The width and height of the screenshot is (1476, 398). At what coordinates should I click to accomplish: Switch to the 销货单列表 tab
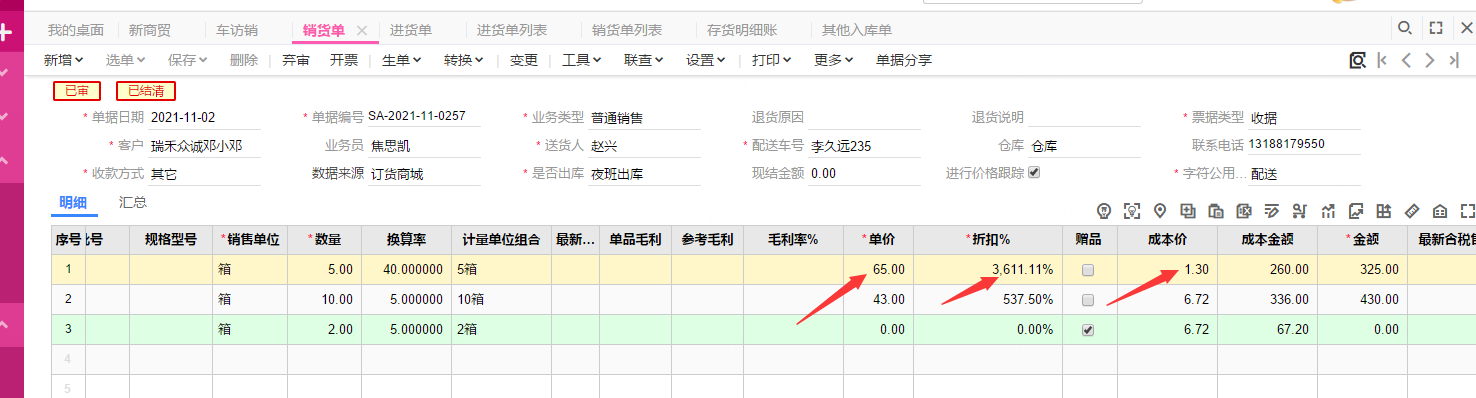pos(627,31)
